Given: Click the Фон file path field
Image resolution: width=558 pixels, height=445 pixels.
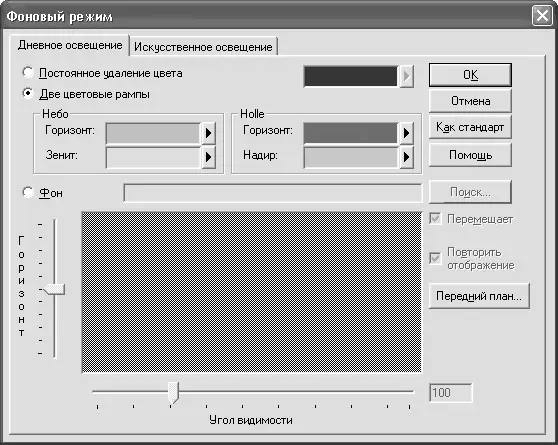Looking at the screenshot, I should (x=273, y=193).
